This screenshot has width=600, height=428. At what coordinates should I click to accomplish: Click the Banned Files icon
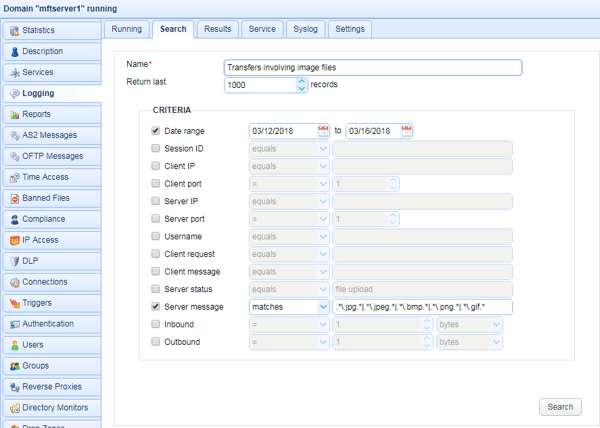click(15, 199)
